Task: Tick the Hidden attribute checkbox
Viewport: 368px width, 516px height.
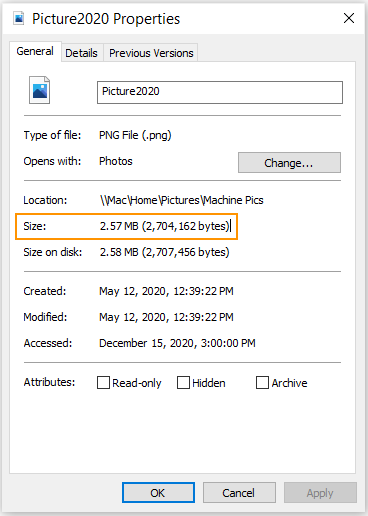Action: [183, 383]
